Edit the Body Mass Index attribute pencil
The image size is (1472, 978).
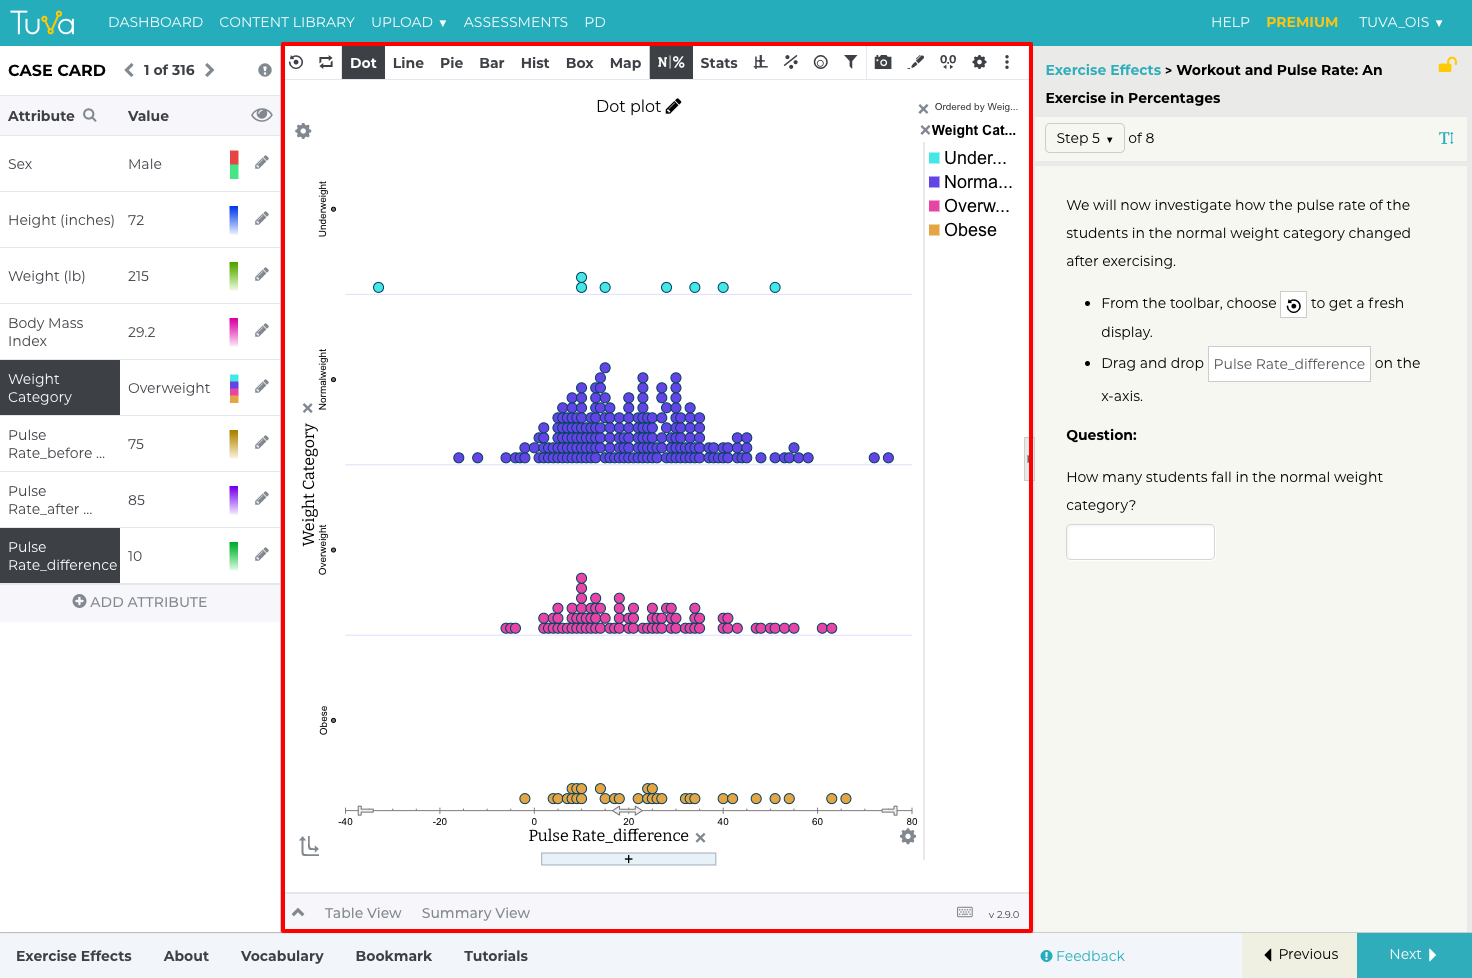pyautogui.click(x=262, y=330)
